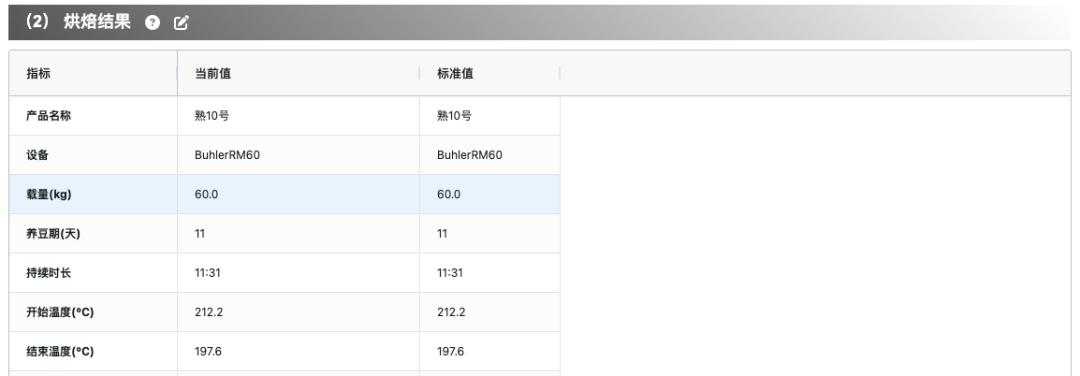Open help icon beside 烘焙结果 title
Image resolution: width=1080 pixels, height=376 pixels.
coord(152,23)
